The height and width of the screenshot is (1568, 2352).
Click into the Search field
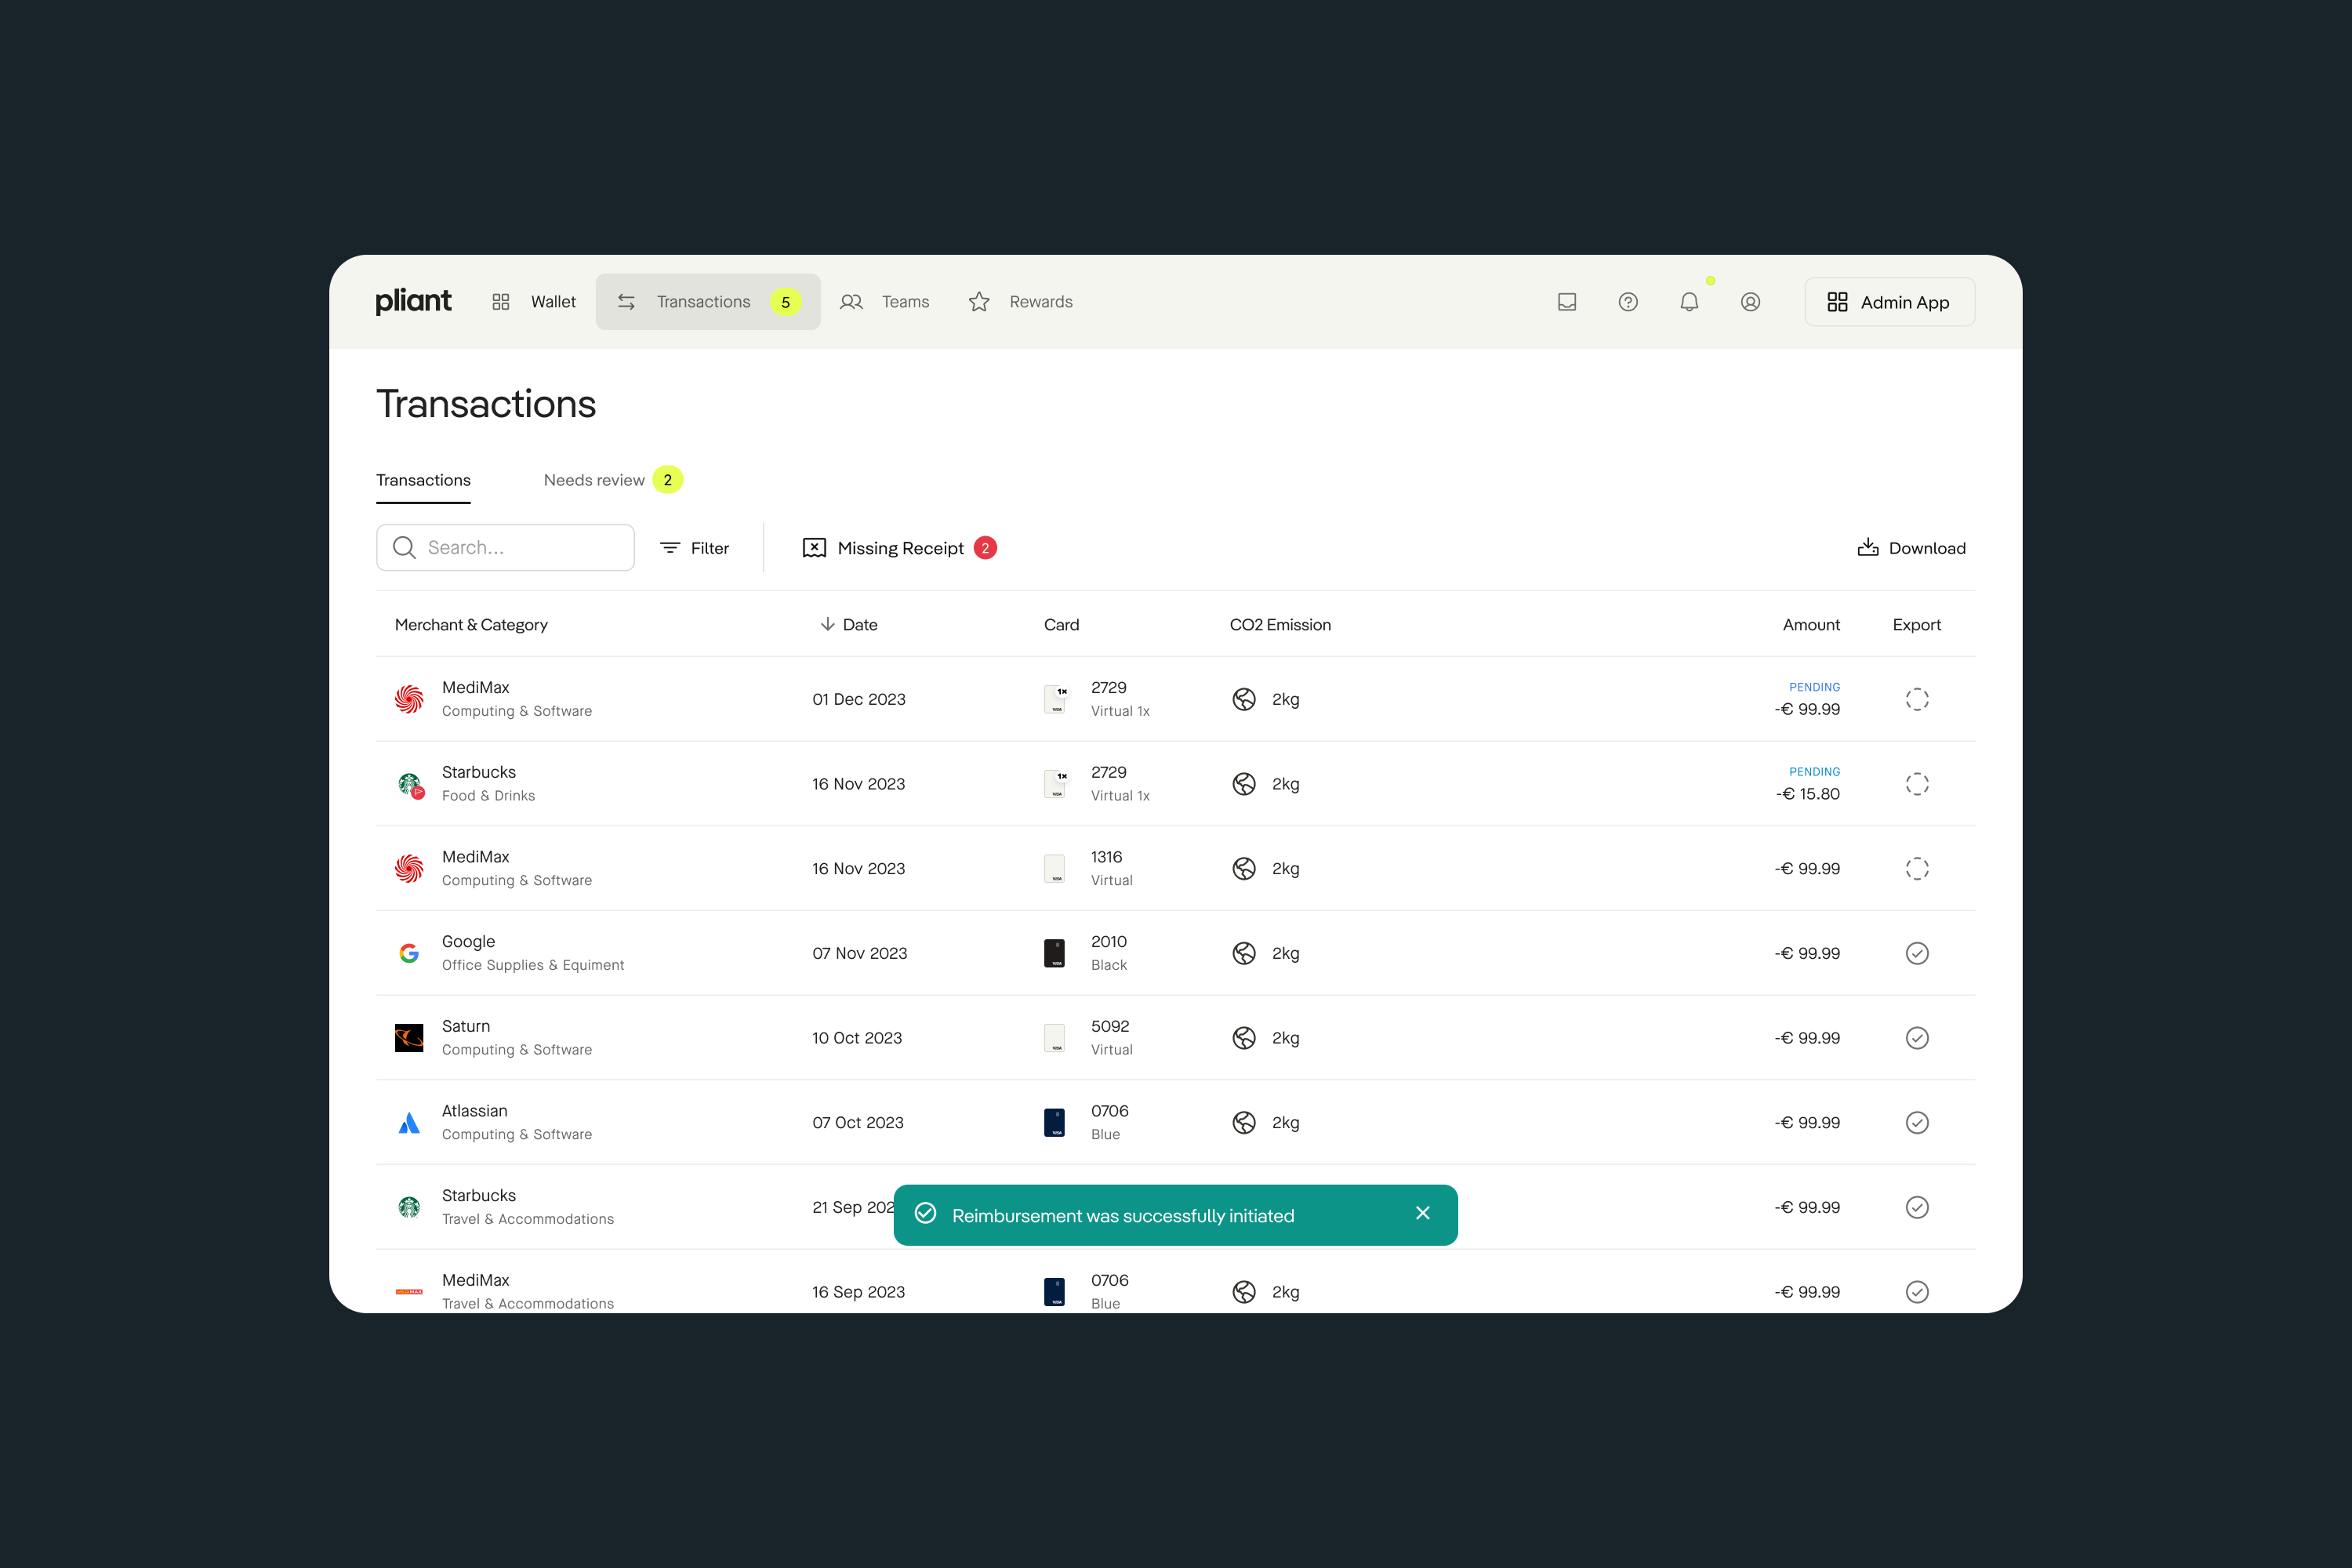click(505, 548)
